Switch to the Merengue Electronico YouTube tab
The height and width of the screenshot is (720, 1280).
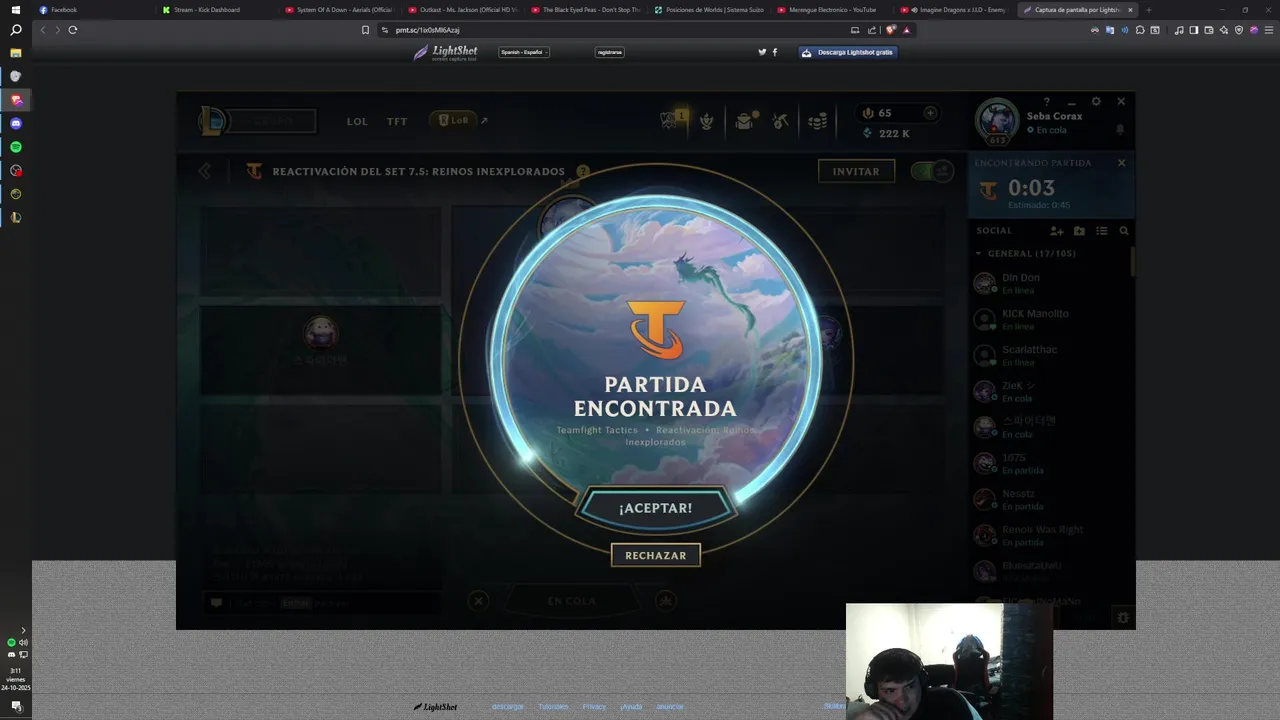[832, 10]
